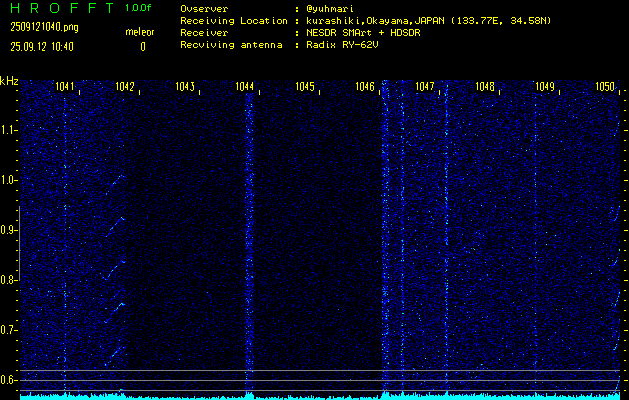Click the 1044 time marker
Viewport: 629px width, 400px height.
245,87
